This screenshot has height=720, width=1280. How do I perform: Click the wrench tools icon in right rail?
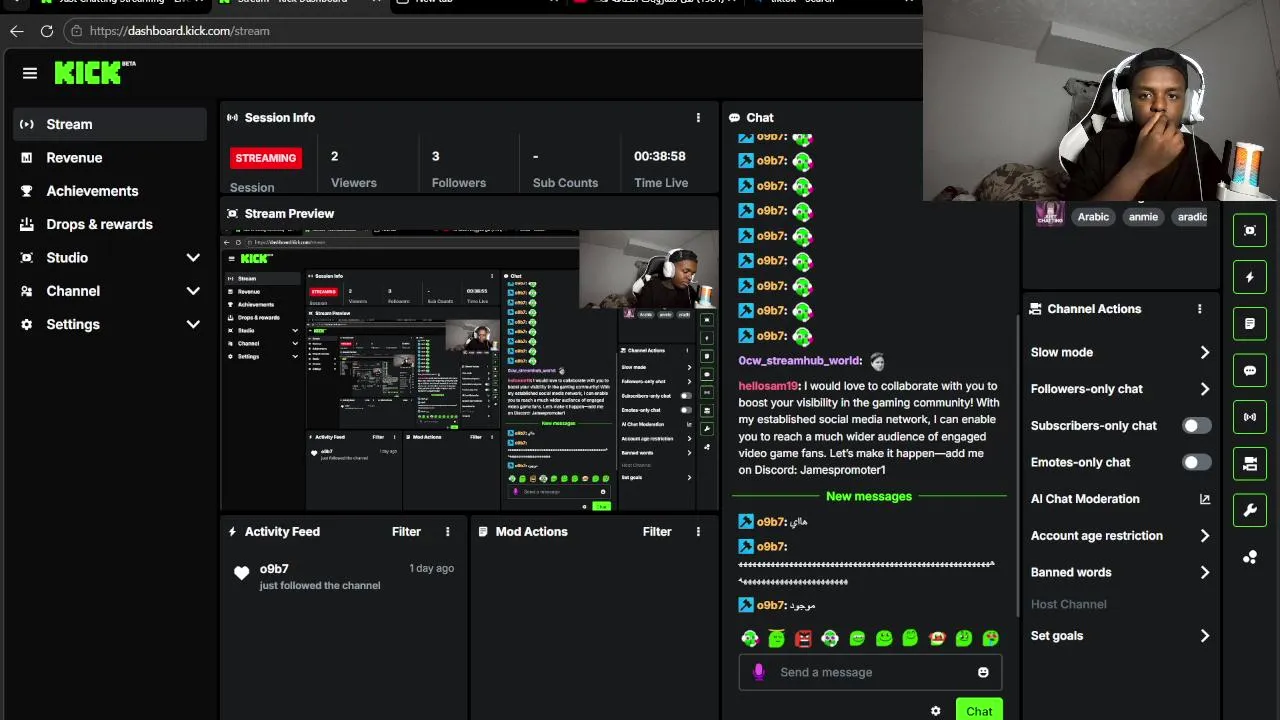pos(1250,511)
